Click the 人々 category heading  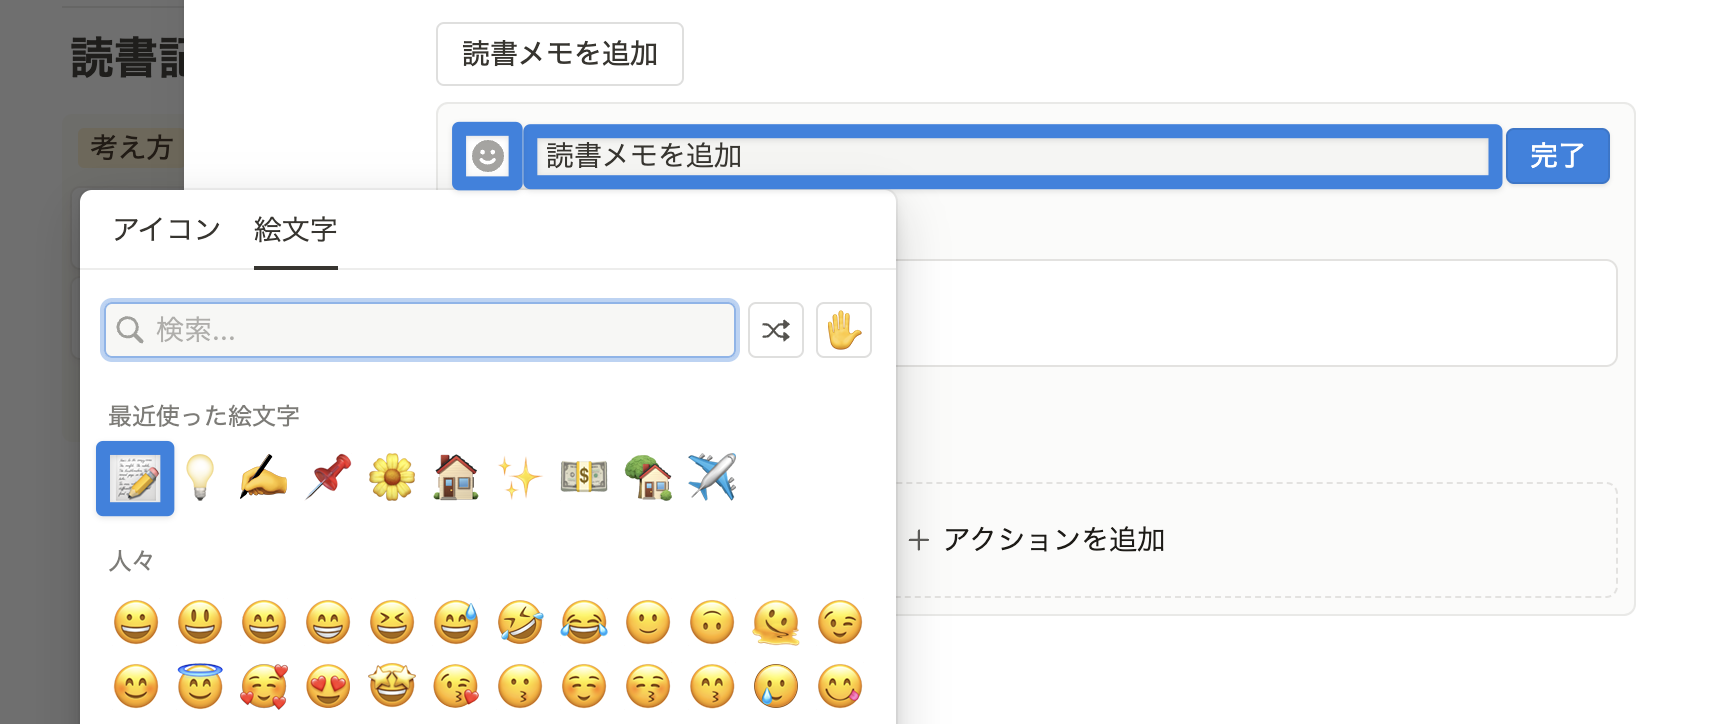[x=131, y=561]
